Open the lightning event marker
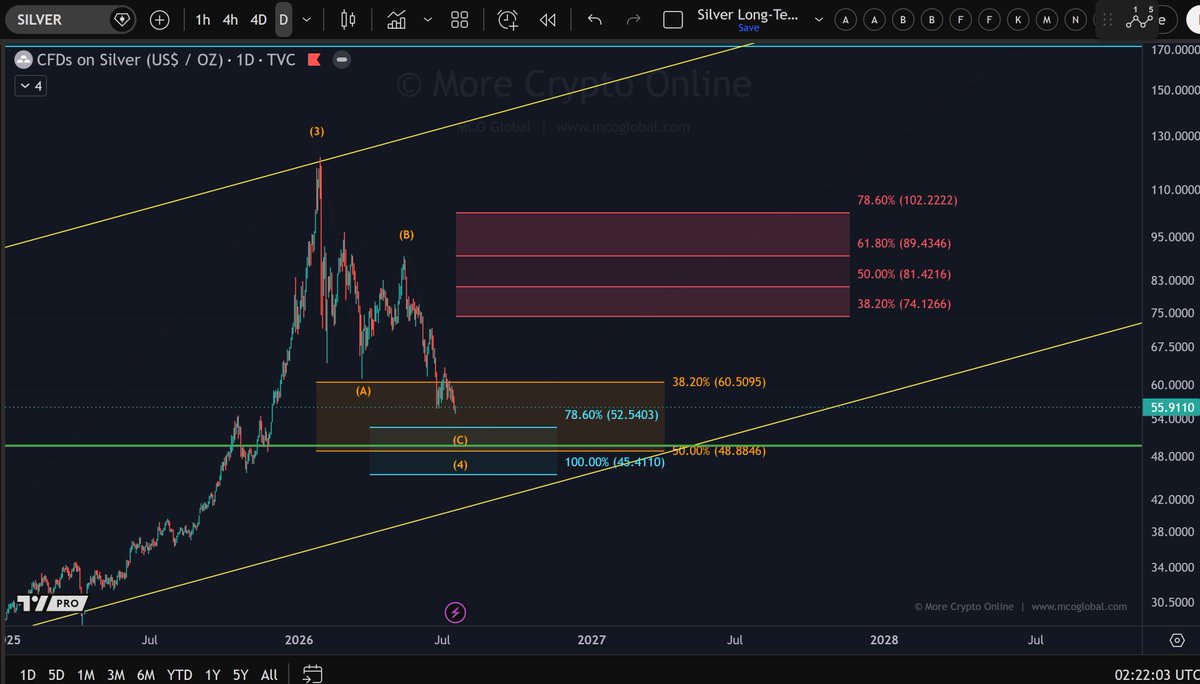This screenshot has width=1200, height=684. [x=455, y=612]
